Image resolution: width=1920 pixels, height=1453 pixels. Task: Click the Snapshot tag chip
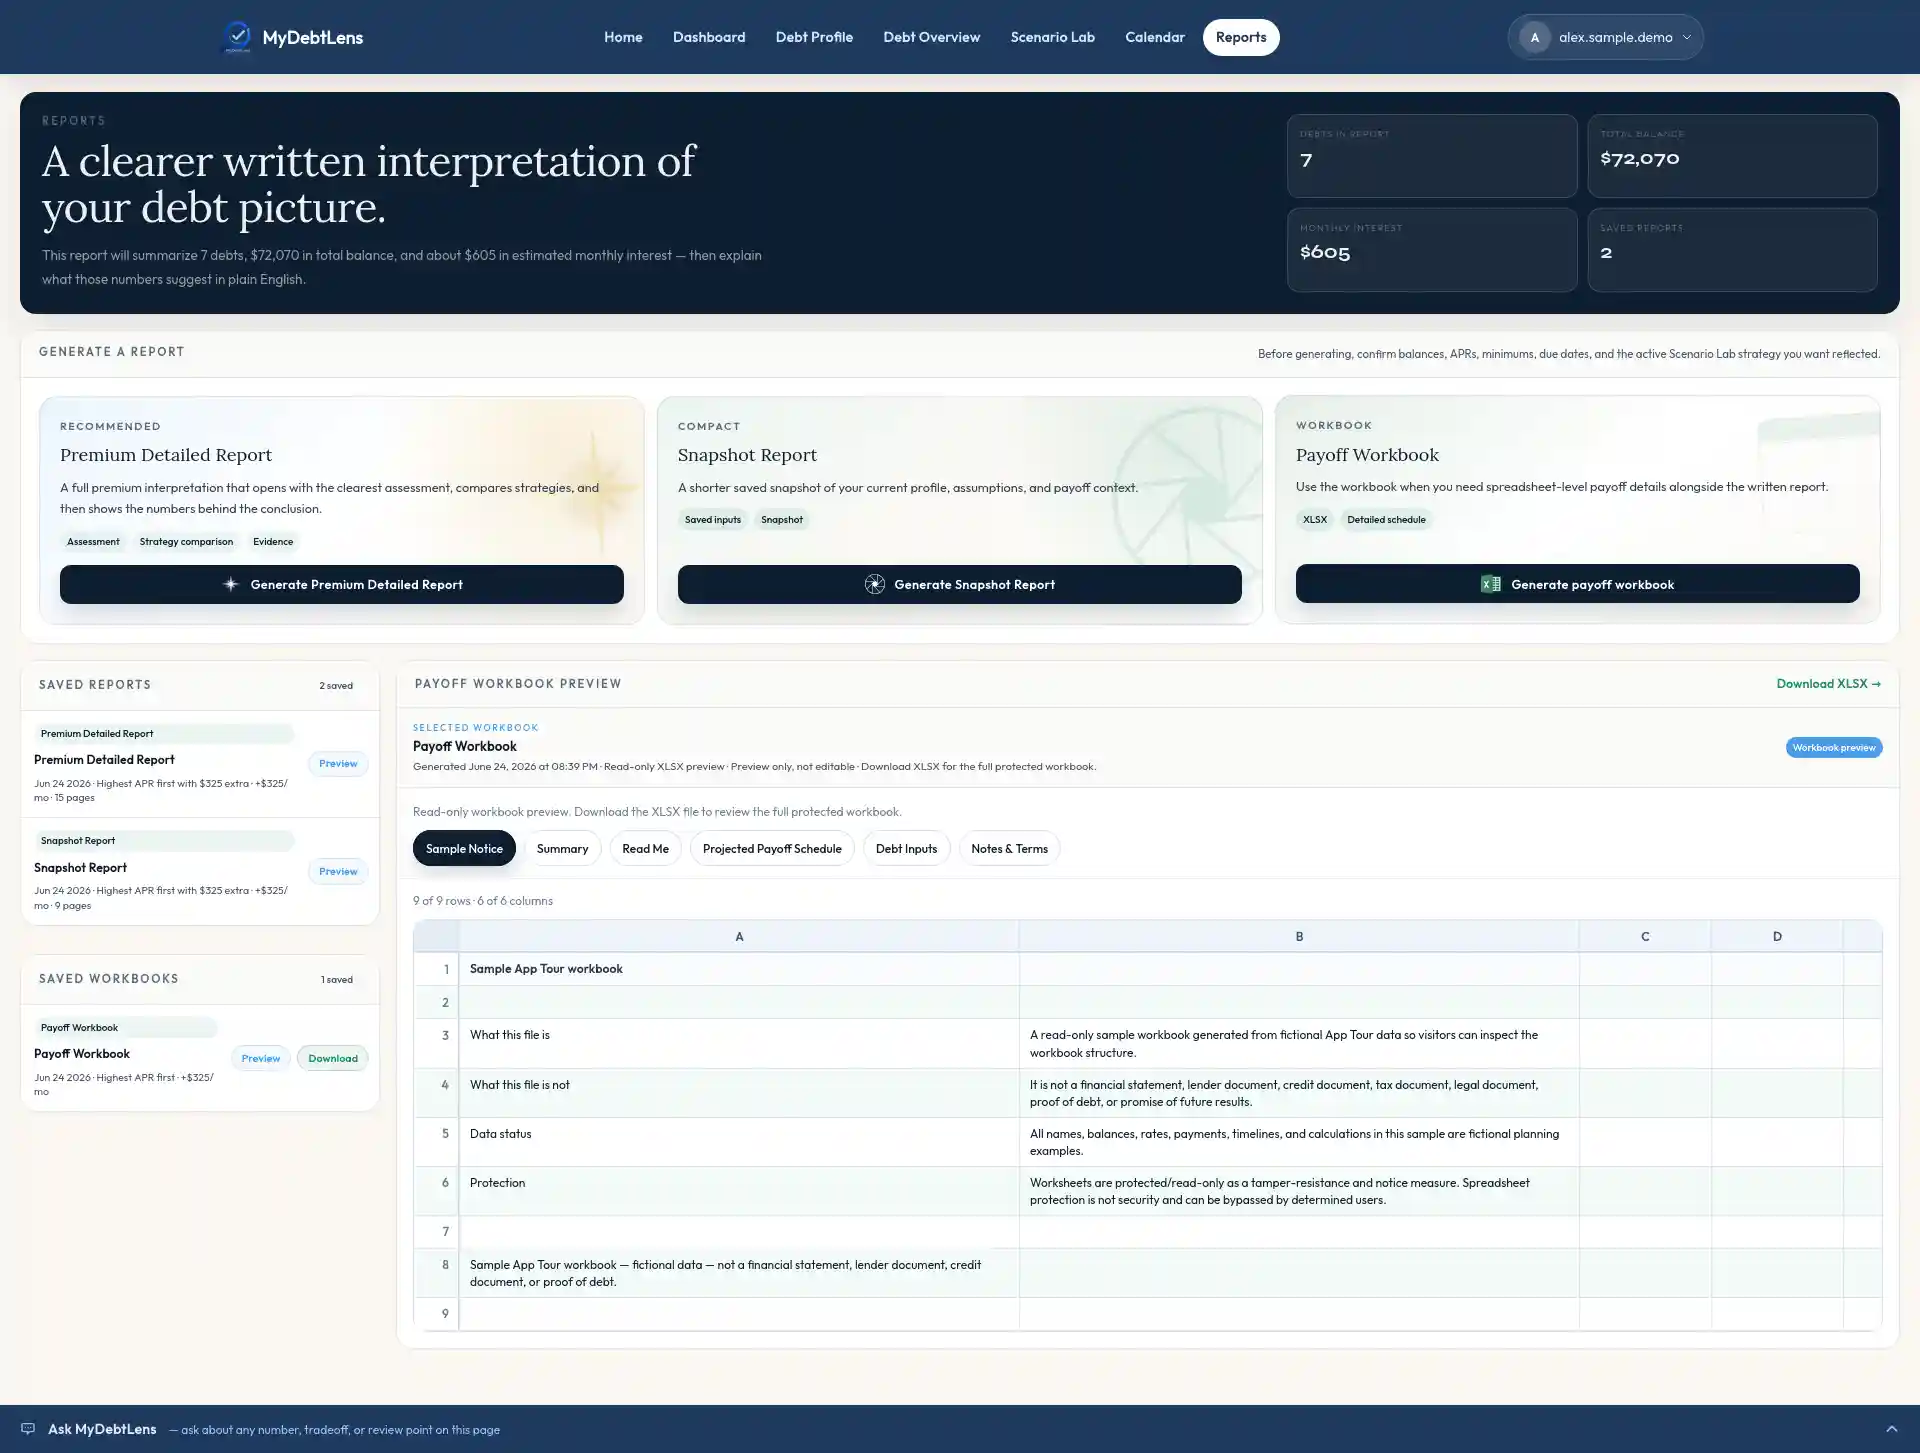coord(782,520)
